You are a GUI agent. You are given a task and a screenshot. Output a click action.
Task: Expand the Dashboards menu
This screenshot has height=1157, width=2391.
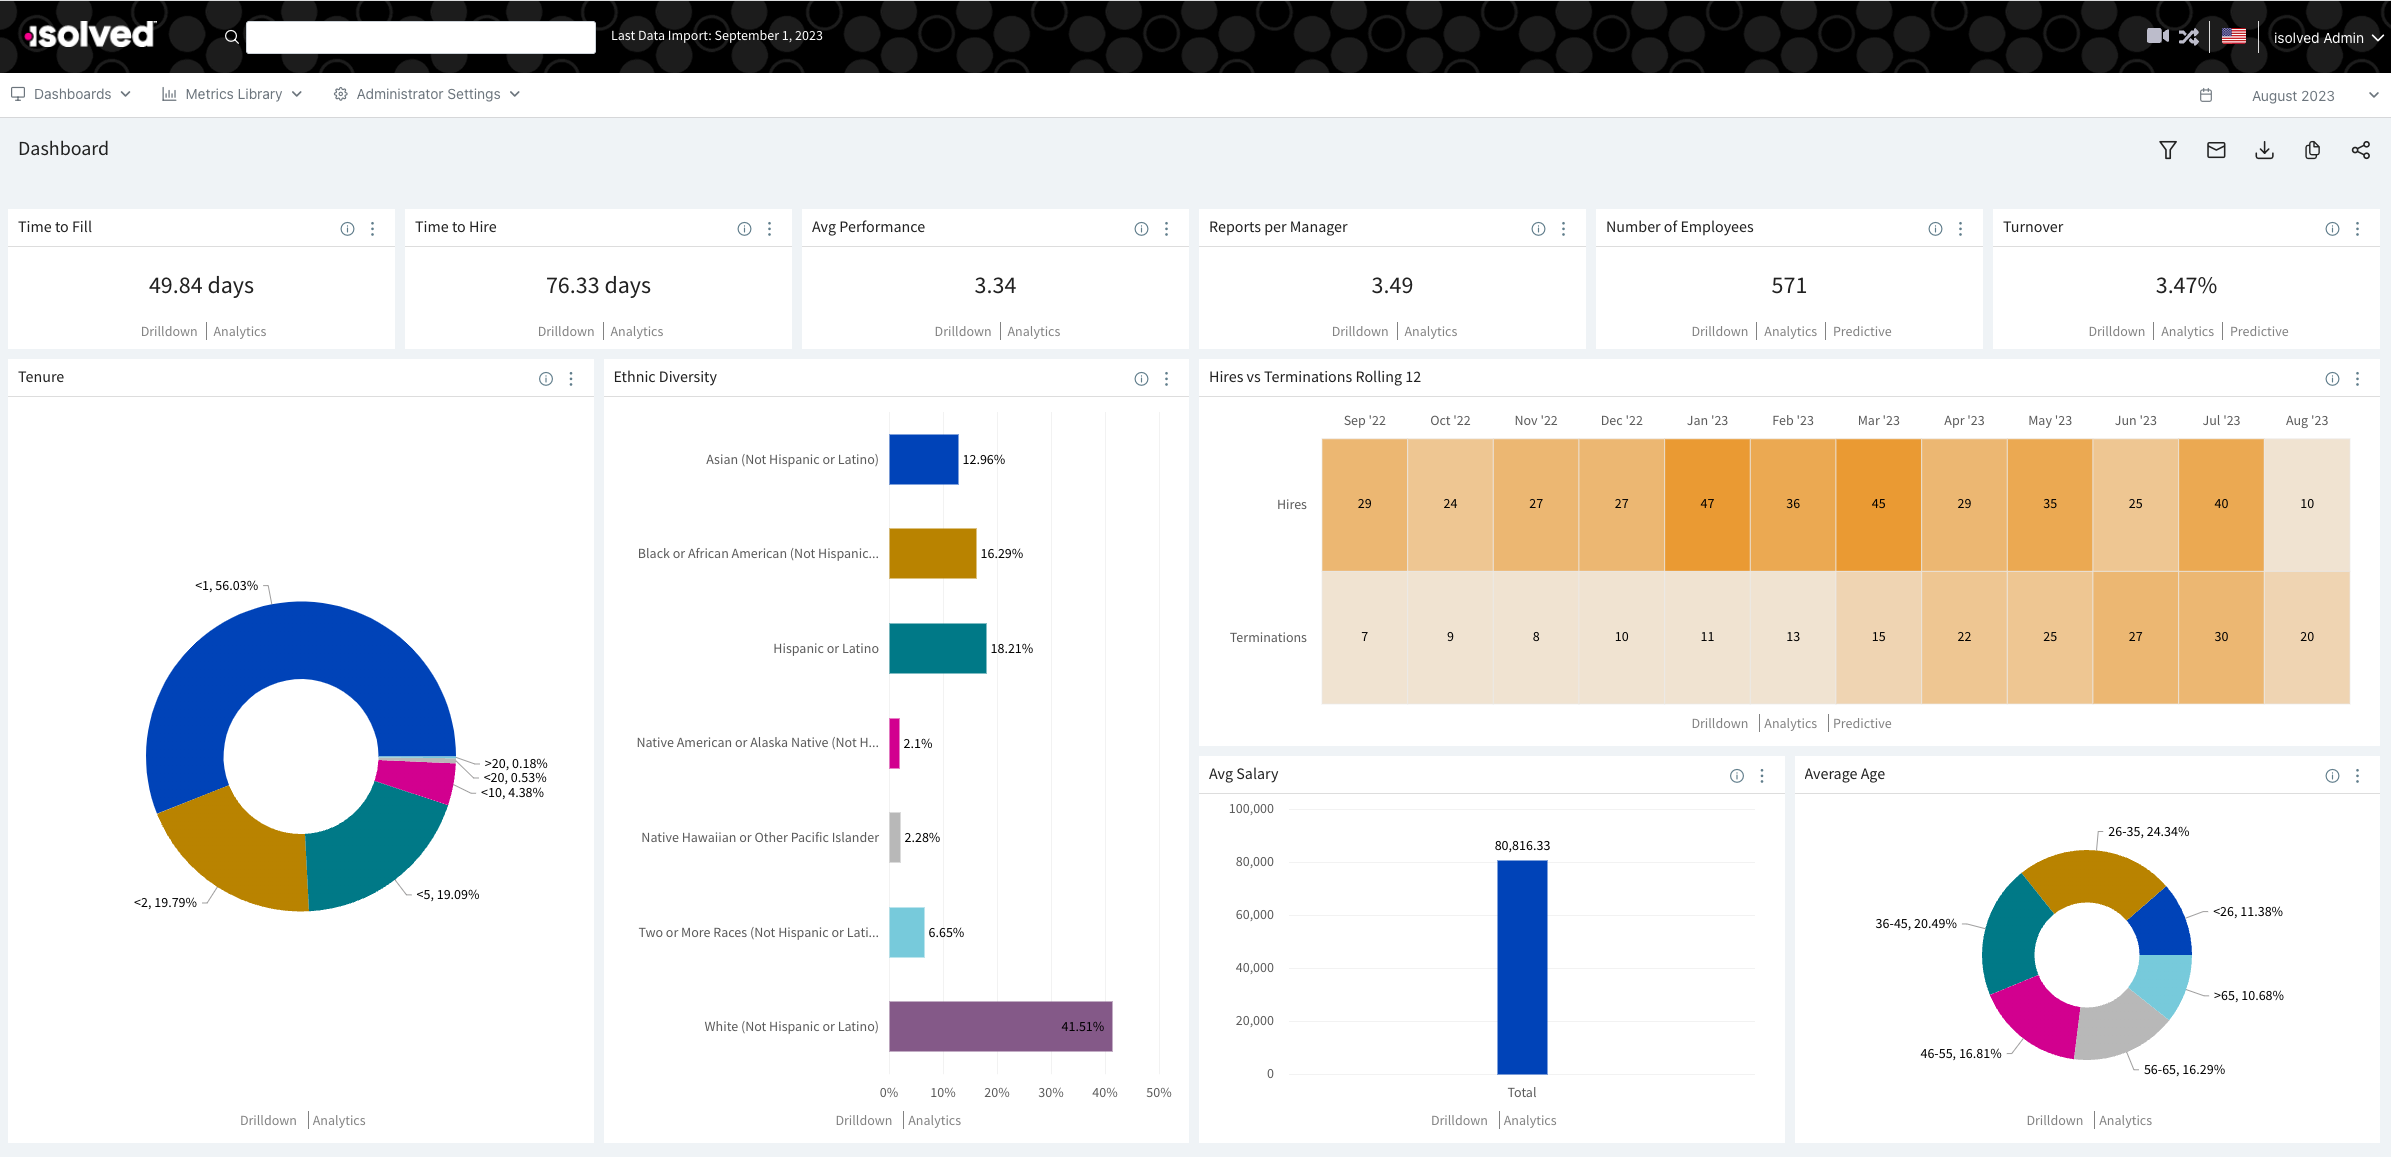point(71,94)
